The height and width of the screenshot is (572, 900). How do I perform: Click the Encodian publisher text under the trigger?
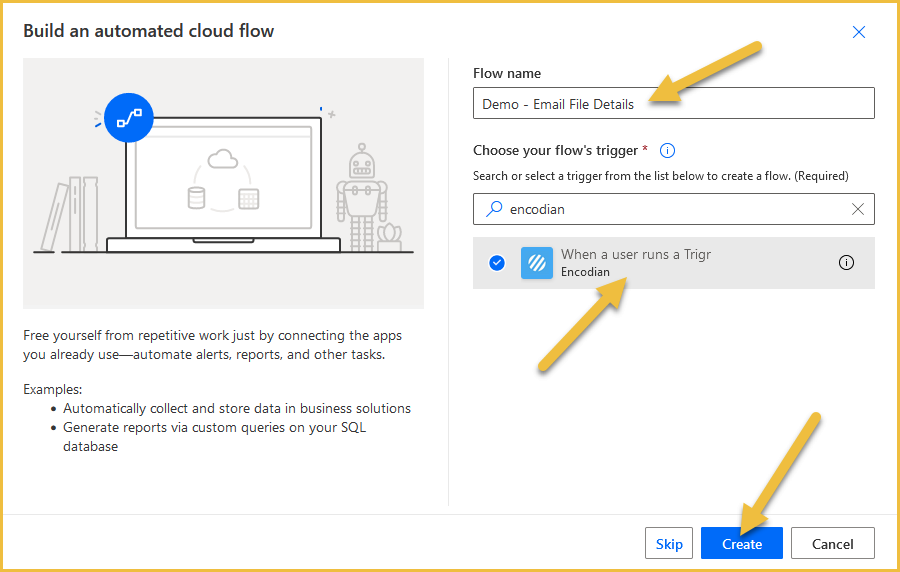(x=585, y=272)
